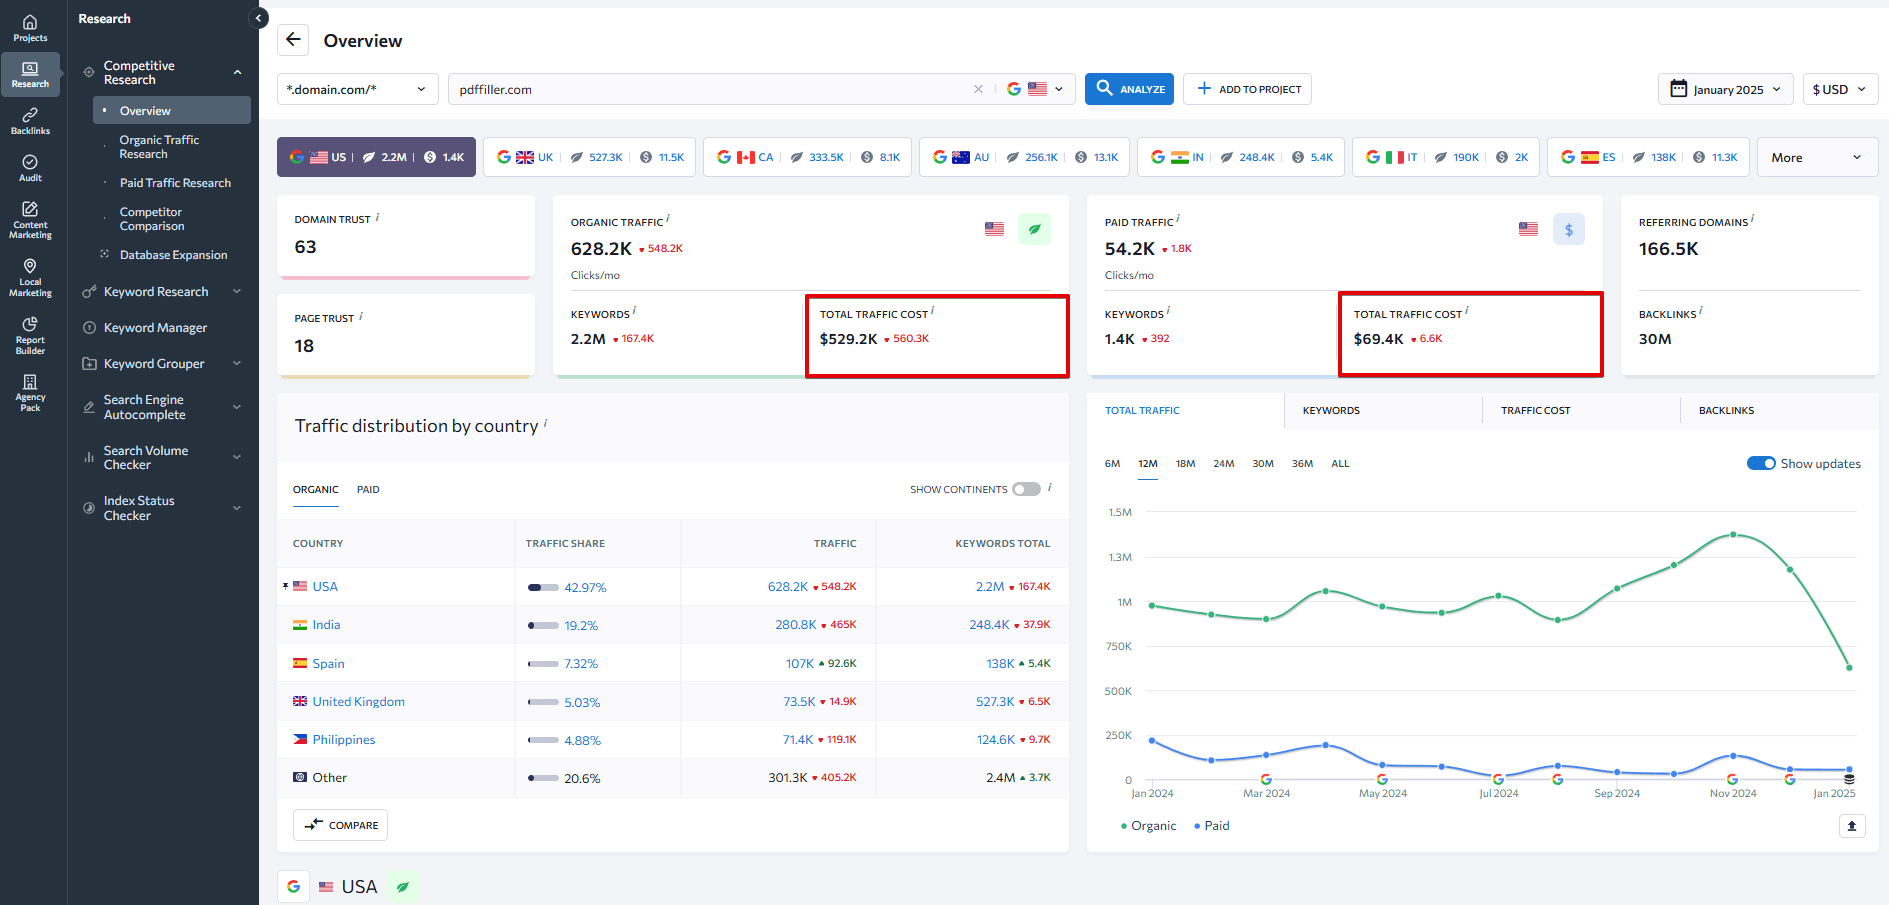Click the India country link
Viewport: 1889px width, 905px height.
(x=326, y=625)
